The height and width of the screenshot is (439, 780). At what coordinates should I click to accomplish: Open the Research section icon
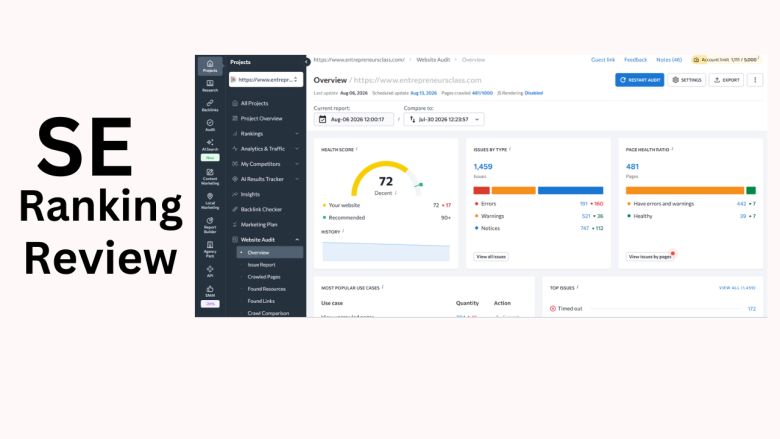(210, 86)
